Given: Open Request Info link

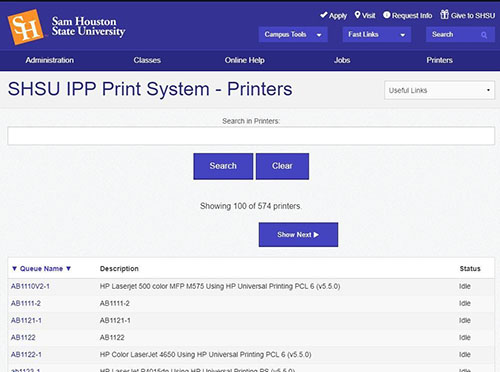Looking at the screenshot, I should (x=407, y=15).
